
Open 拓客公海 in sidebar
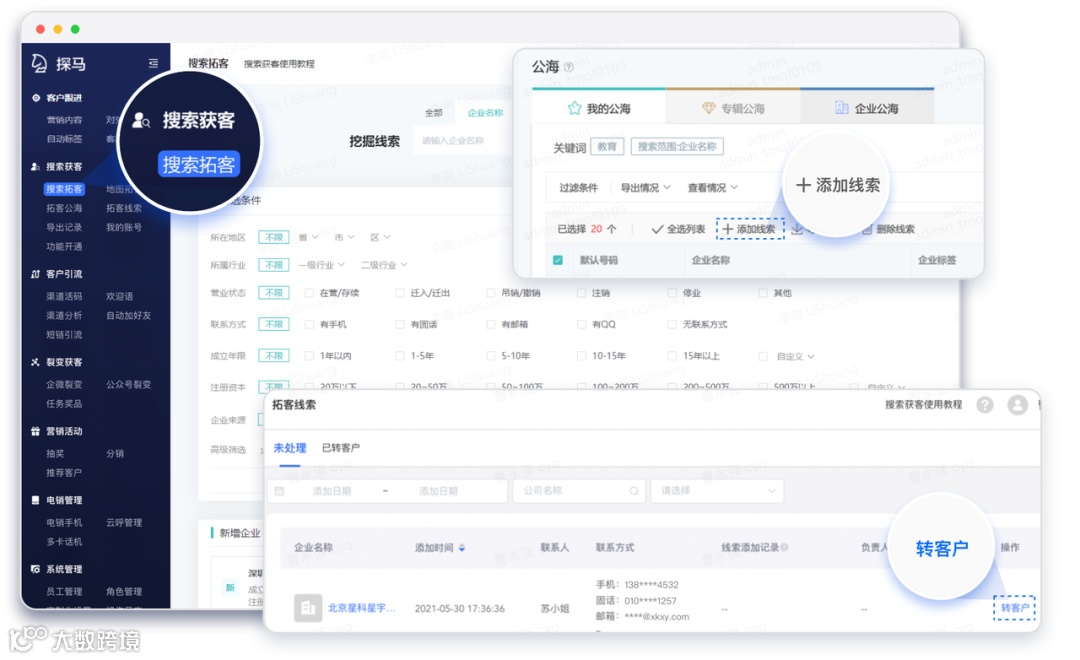(x=64, y=208)
